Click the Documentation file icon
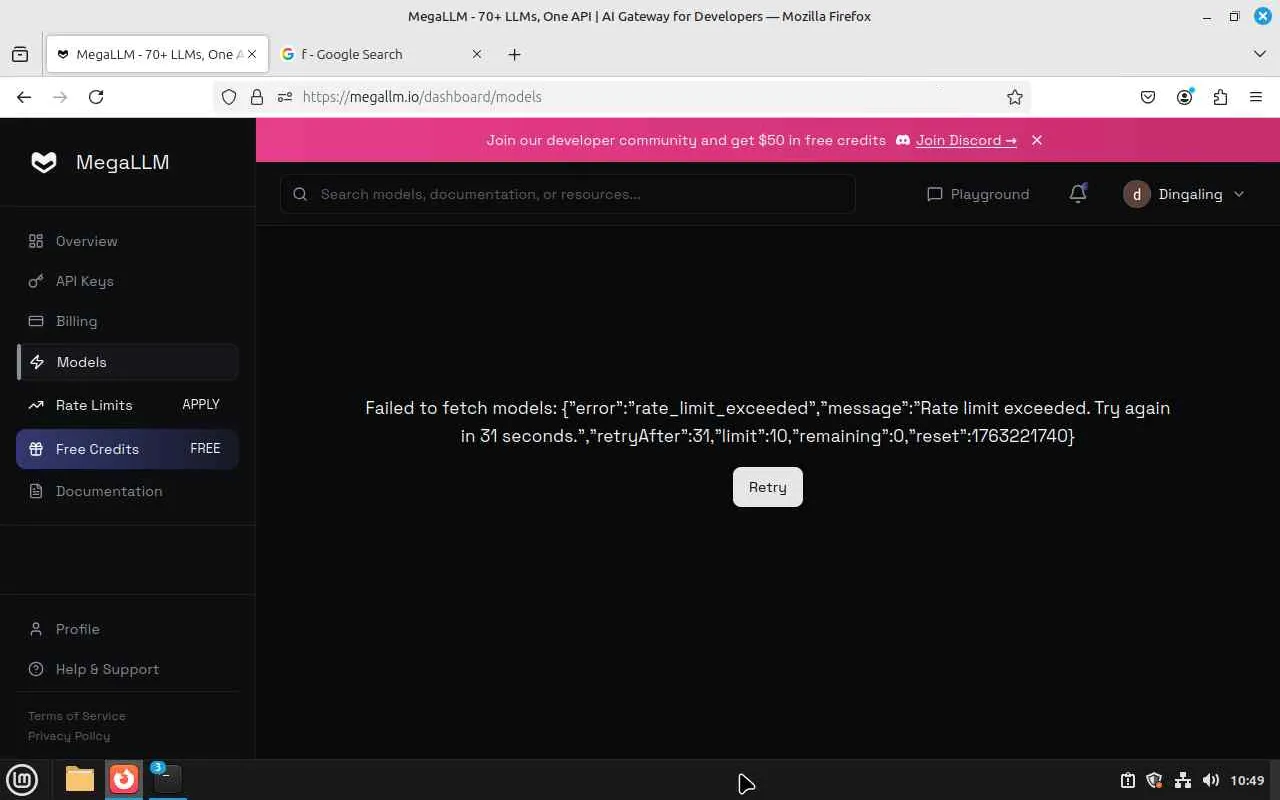Viewport: 1280px width, 800px height. point(36,491)
